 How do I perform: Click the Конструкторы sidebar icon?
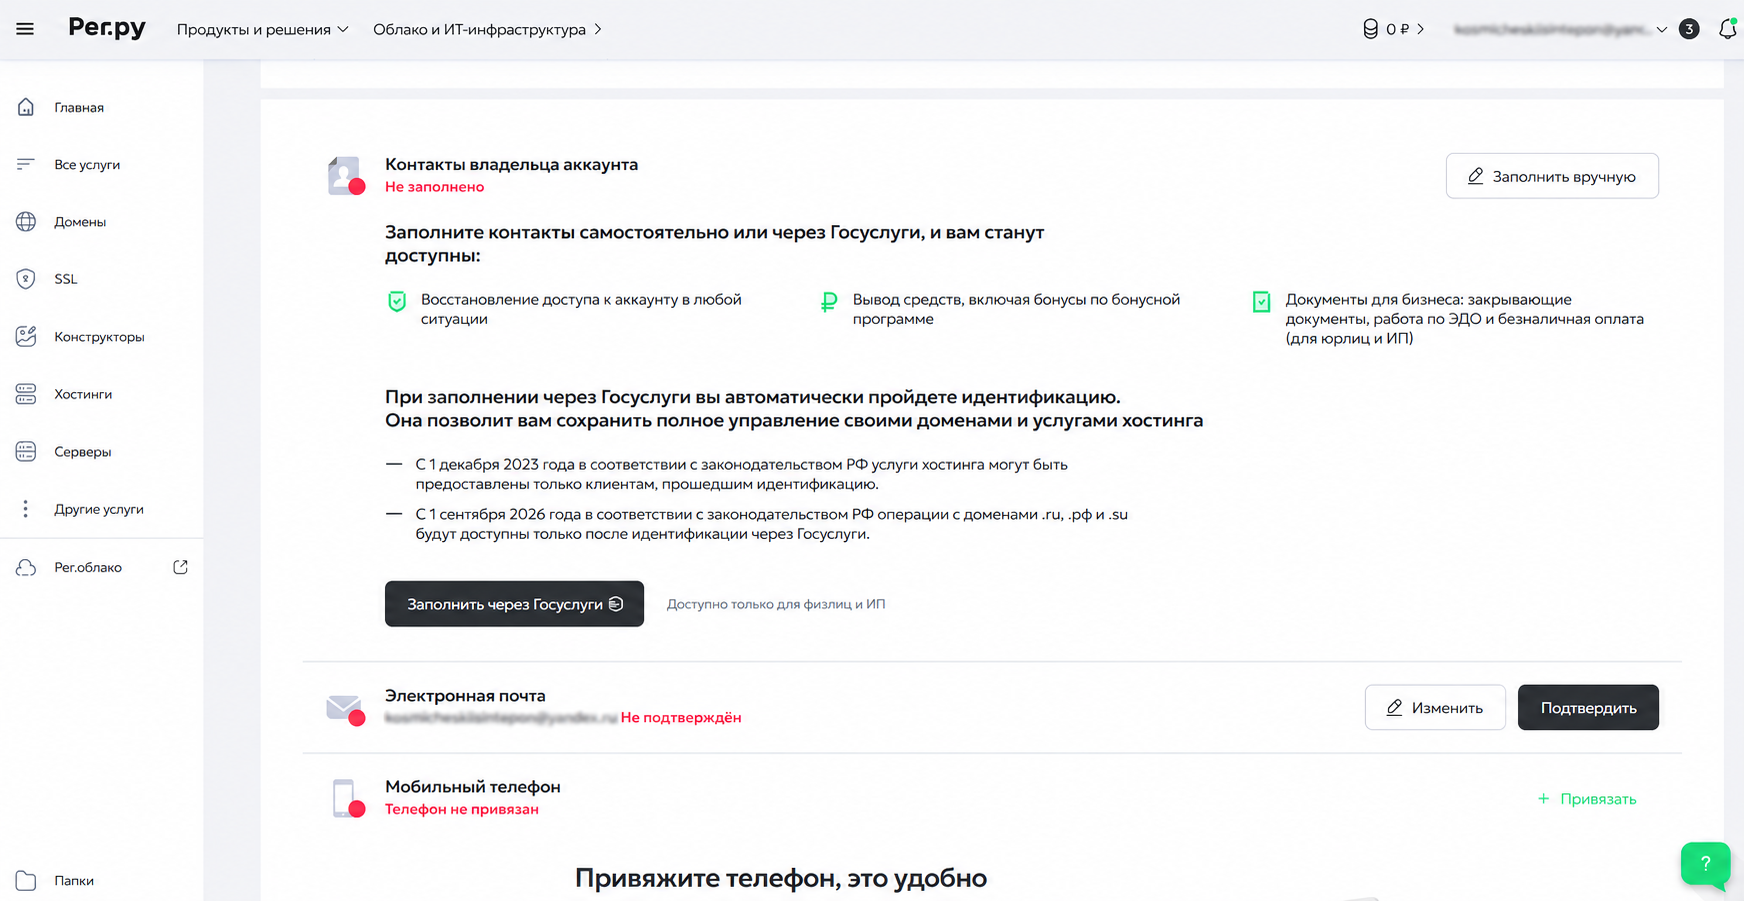coord(26,336)
